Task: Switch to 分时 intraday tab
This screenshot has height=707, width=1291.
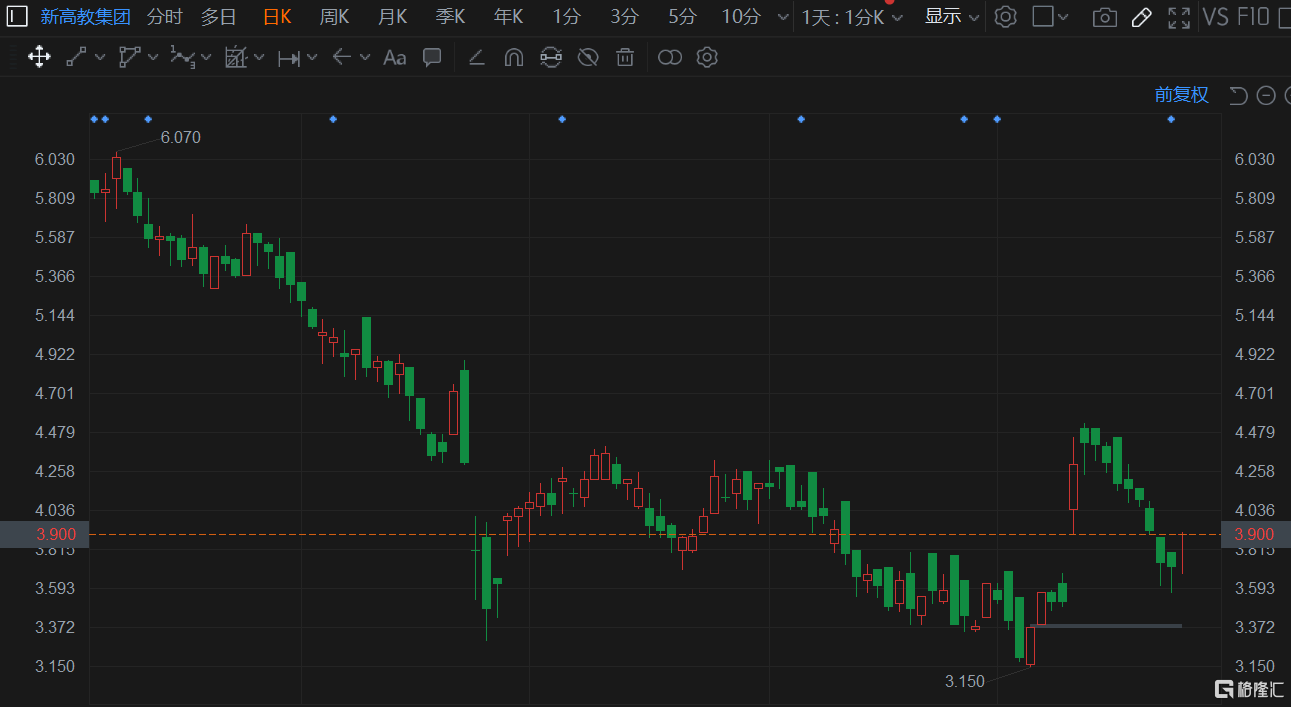Action: click(164, 17)
